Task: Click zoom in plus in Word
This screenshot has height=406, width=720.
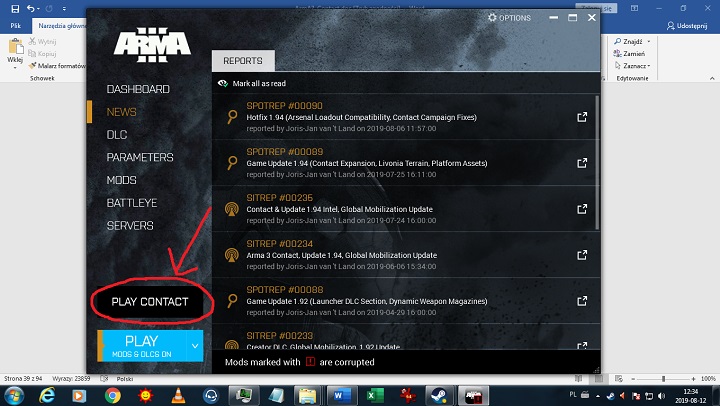Action: pos(693,379)
